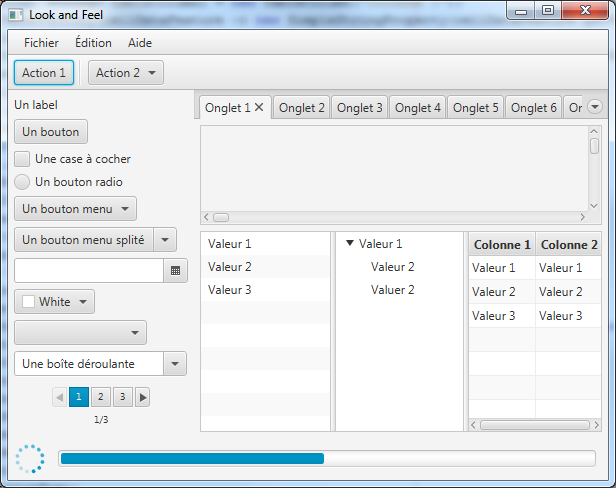Open the White color picker
The image size is (616, 488).
point(54,302)
